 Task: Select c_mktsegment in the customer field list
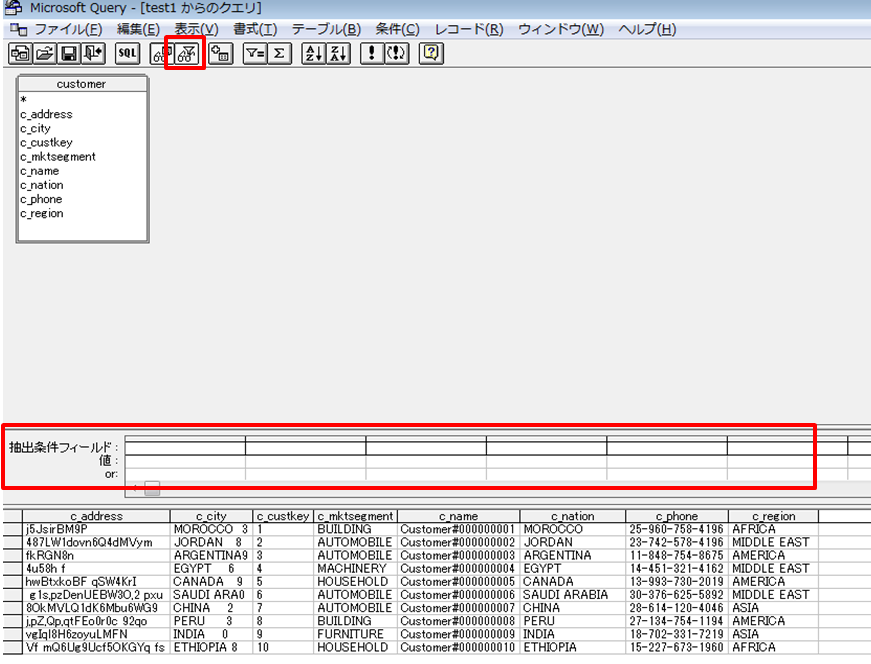click(x=58, y=157)
